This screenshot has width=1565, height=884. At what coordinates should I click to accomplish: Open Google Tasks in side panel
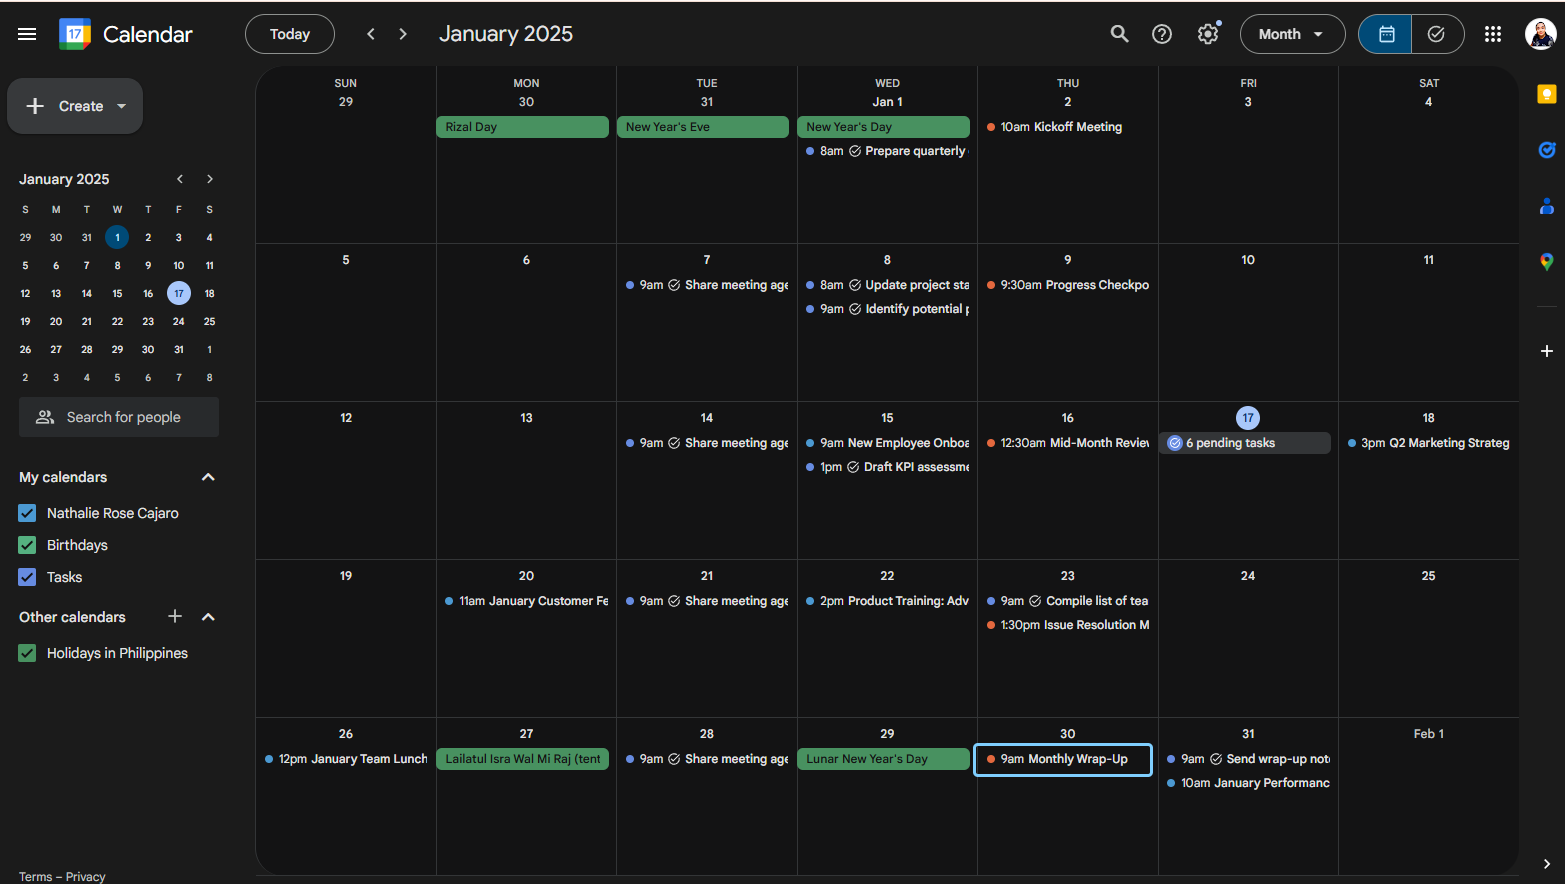pyautogui.click(x=1547, y=150)
